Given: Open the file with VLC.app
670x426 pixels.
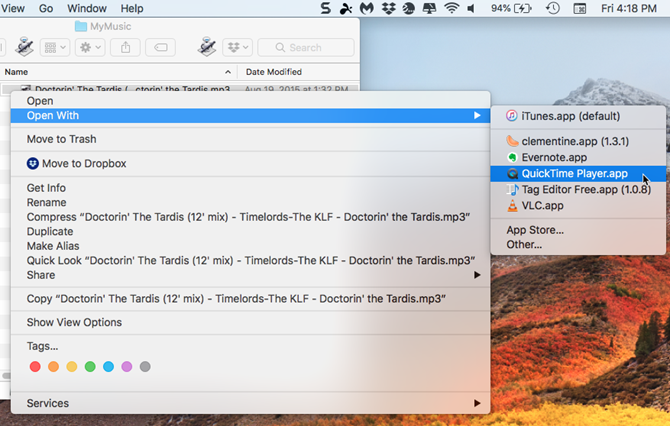Looking at the screenshot, I should pos(578,206).
